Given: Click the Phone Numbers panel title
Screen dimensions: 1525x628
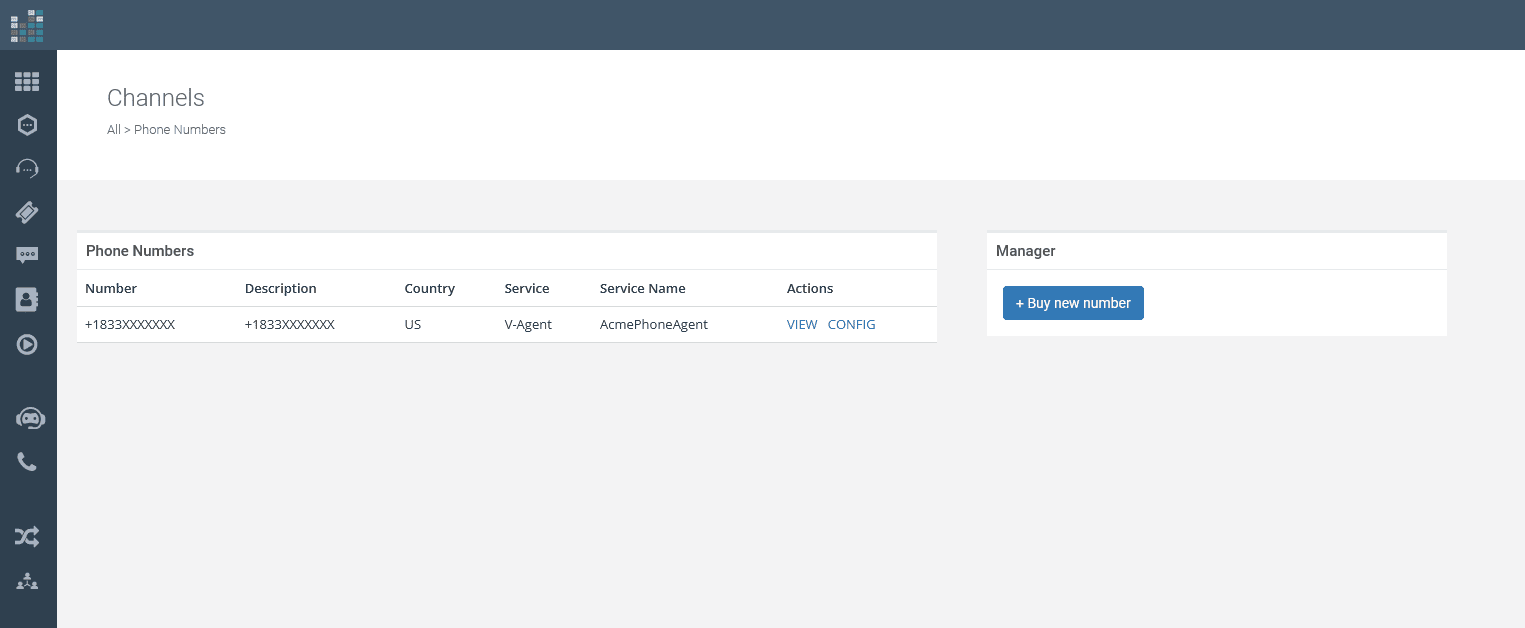Looking at the screenshot, I should (x=140, y=251).
